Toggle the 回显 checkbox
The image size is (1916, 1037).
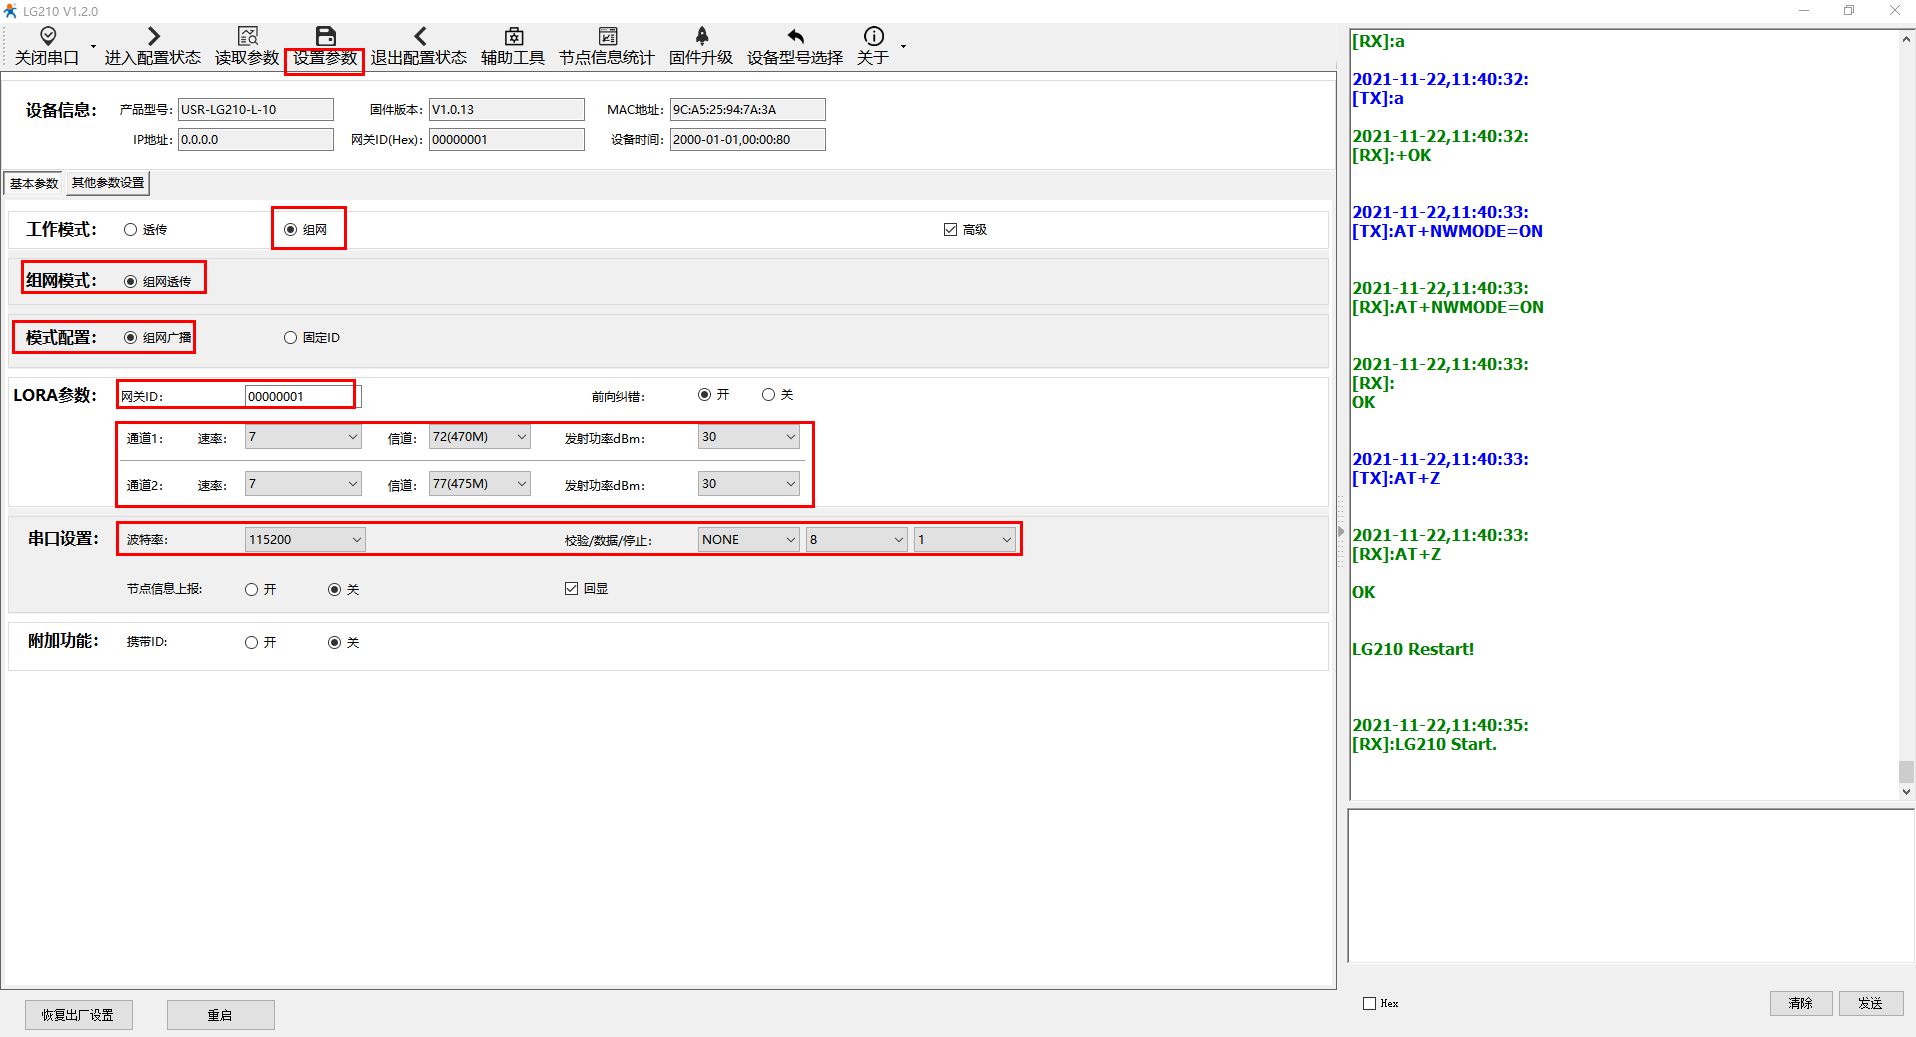pyautogui.click(x=572, y=589)
